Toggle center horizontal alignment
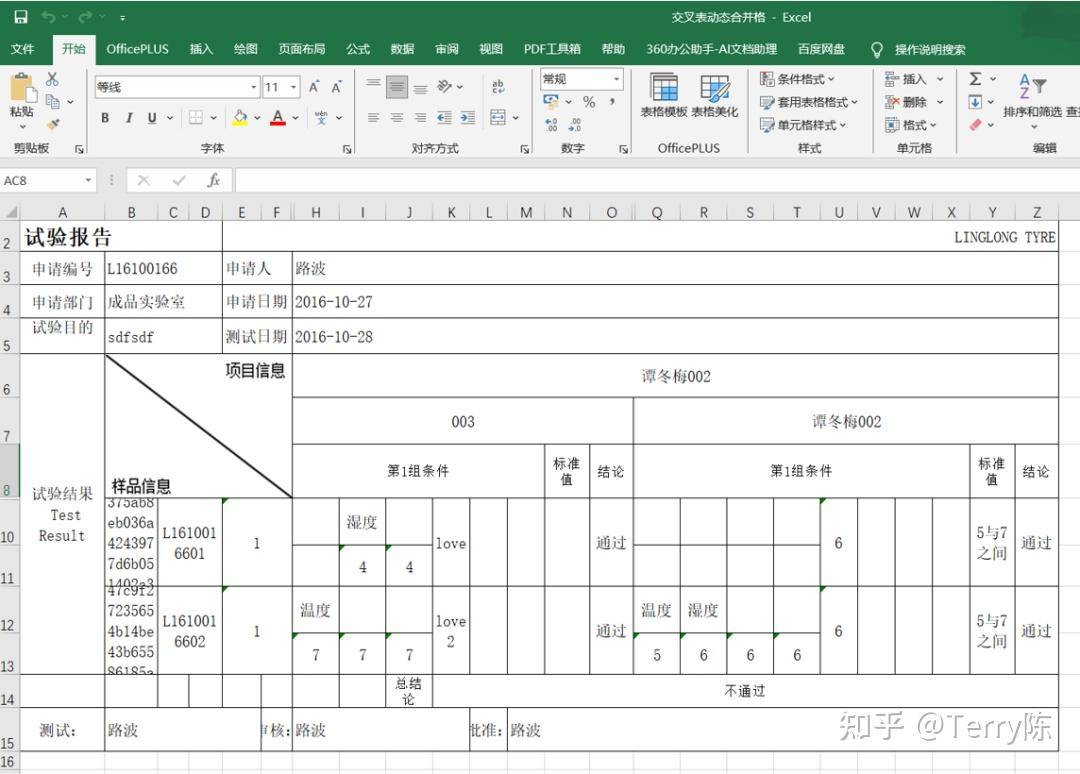The image size is (1080, 774). click(397, 118)
